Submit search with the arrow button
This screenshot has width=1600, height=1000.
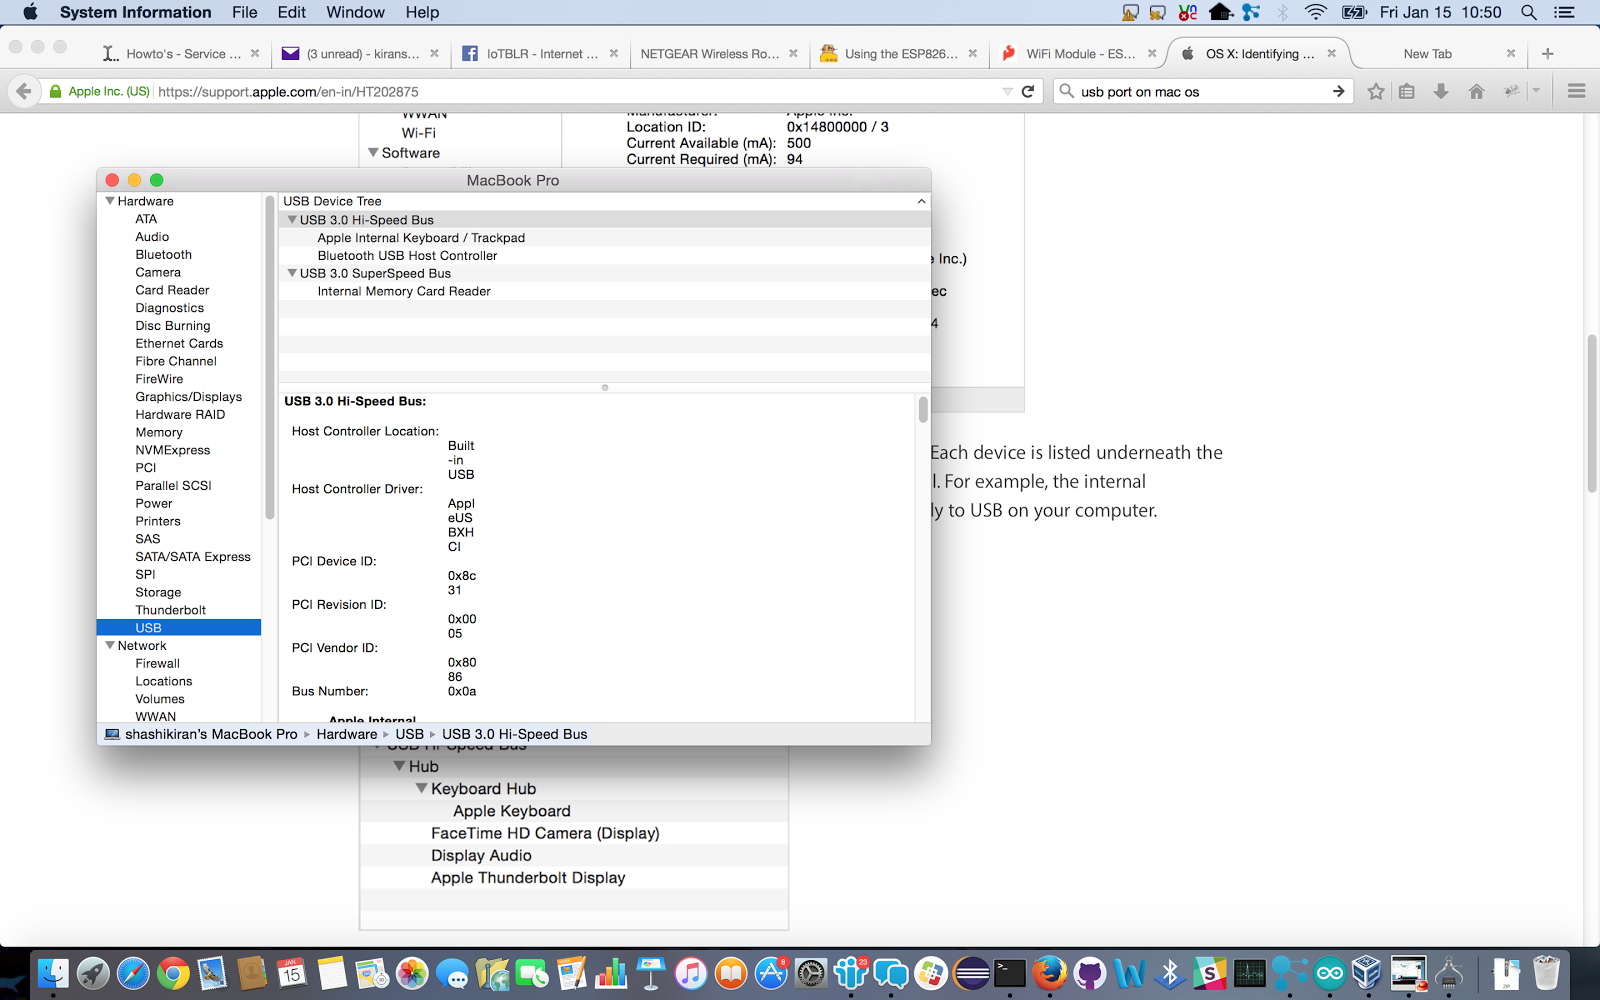(x=1338, y=91)
